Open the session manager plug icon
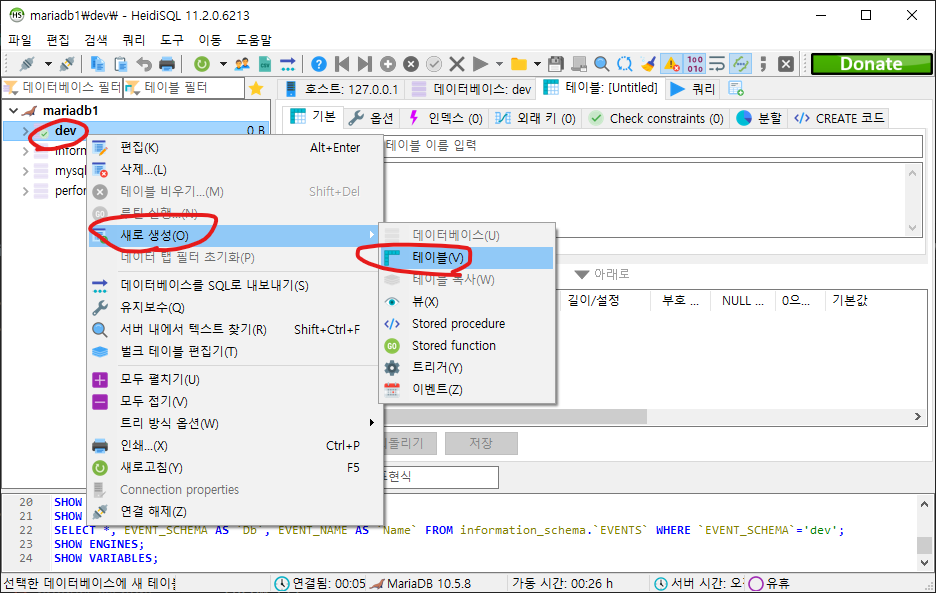This screenshot has height=593, width=936. tap(27, 63)
